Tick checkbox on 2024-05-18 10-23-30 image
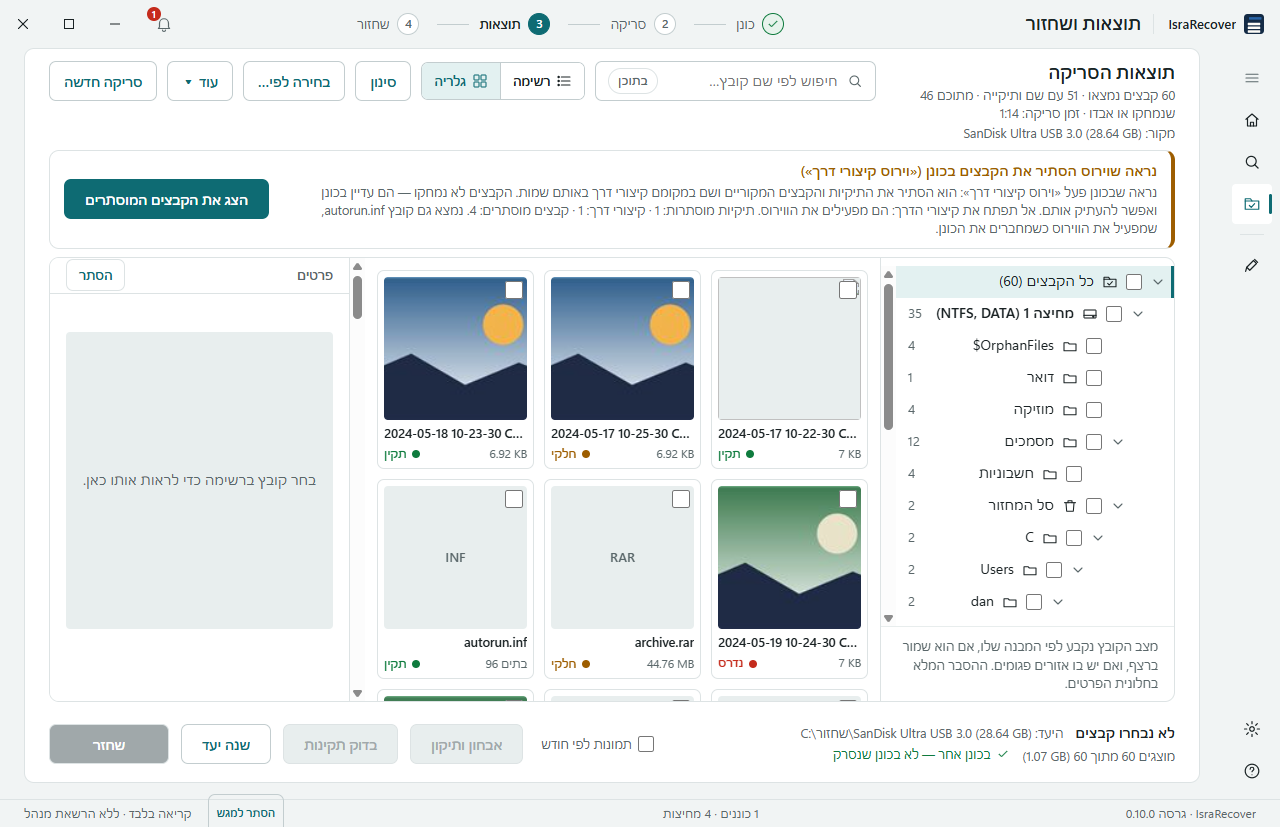 514,290
